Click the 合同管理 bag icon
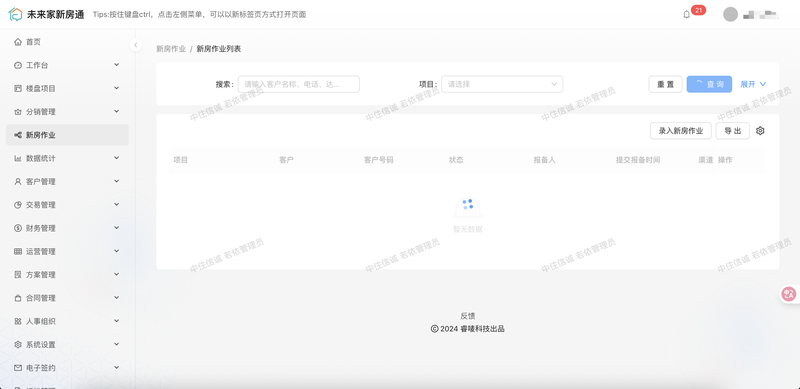The height and width of the screenshot is (389, 800). coord(18,298)
